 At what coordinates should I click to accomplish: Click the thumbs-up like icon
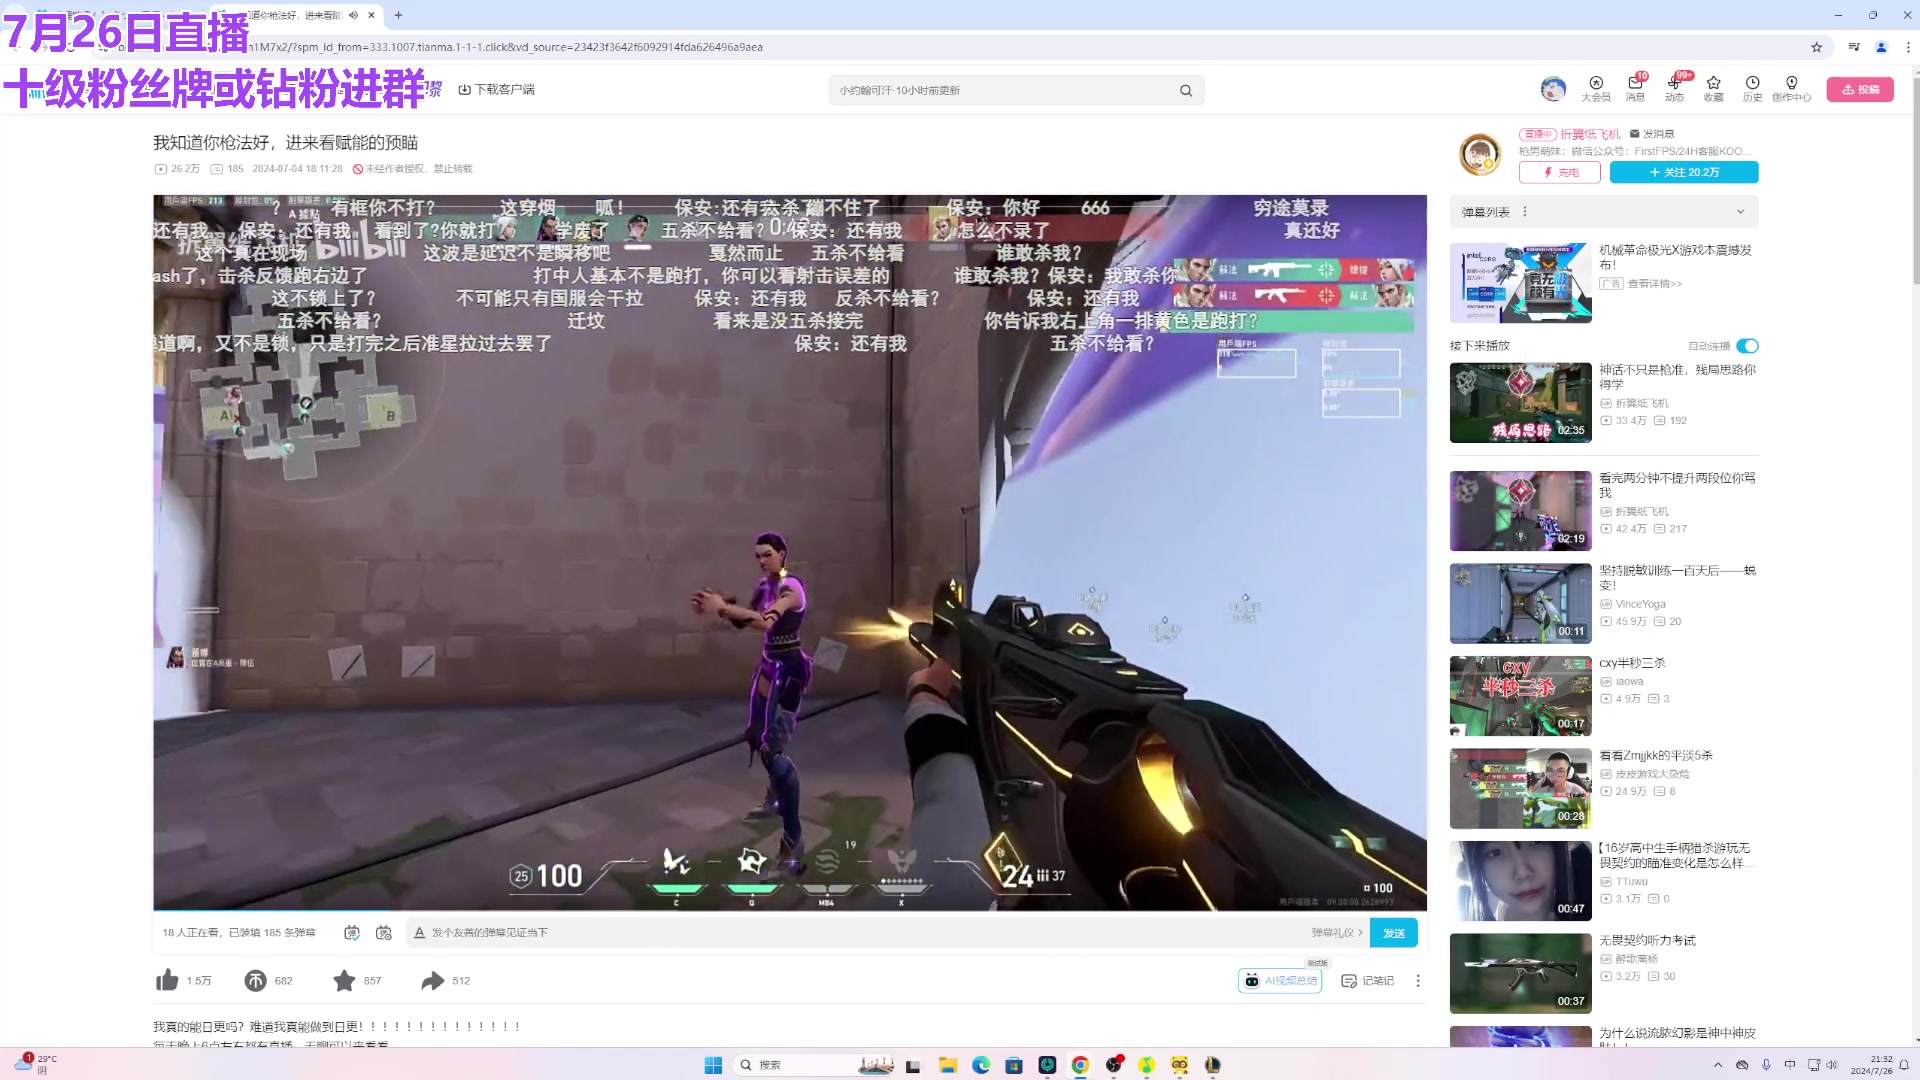tap(167, 981)
